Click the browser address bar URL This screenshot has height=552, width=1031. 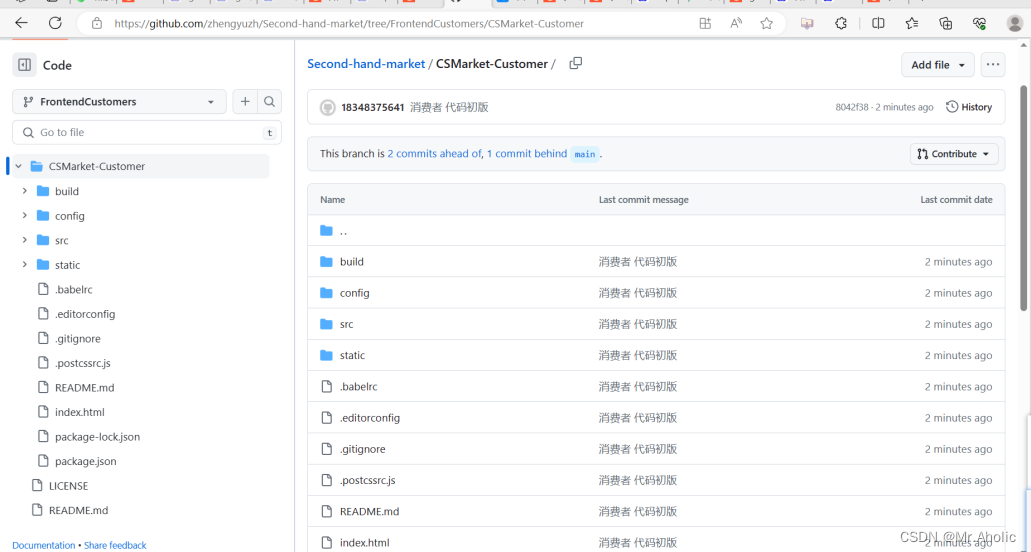point(349,24)
